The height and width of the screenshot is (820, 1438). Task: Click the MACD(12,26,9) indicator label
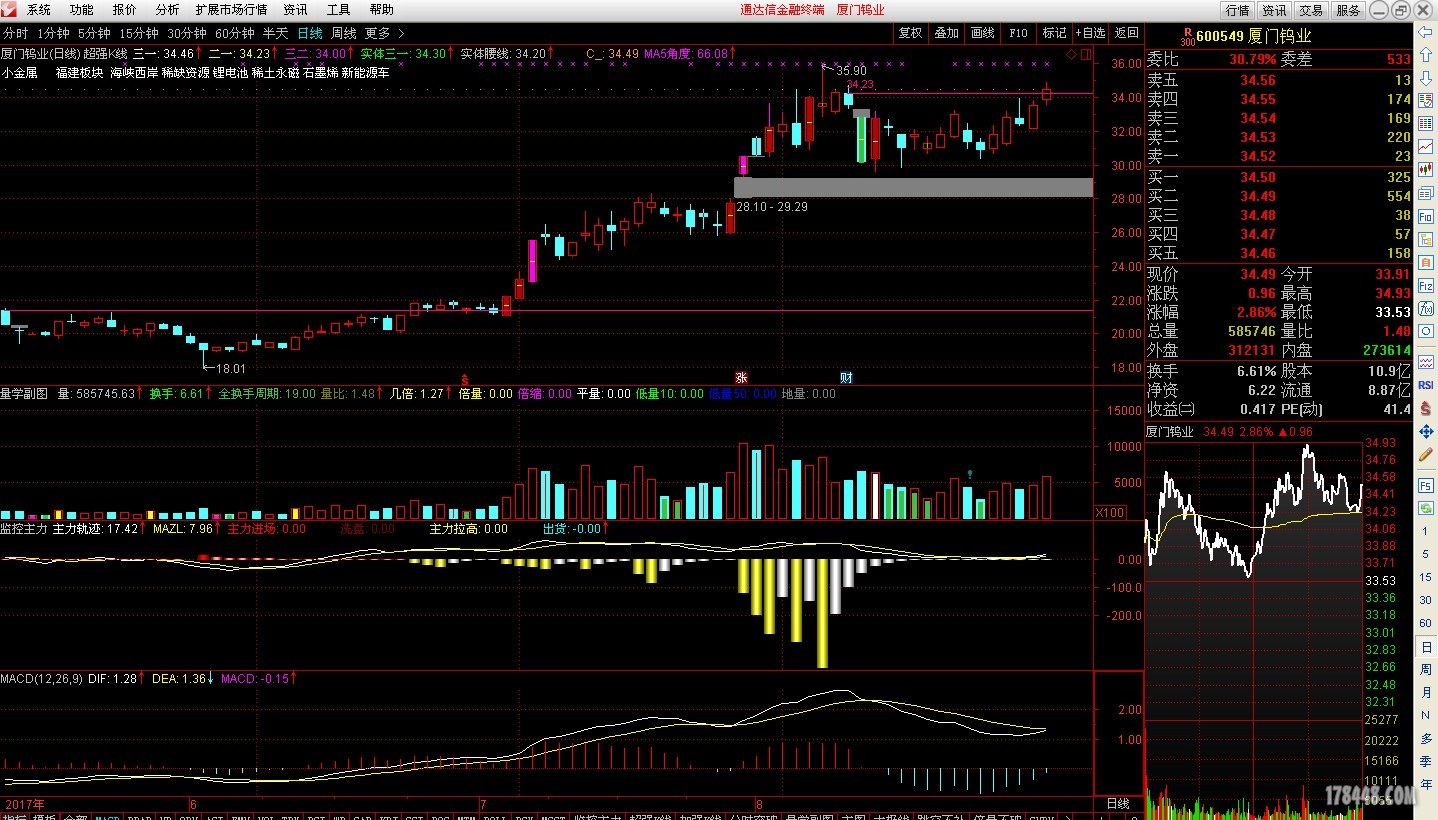coord(41,679)
